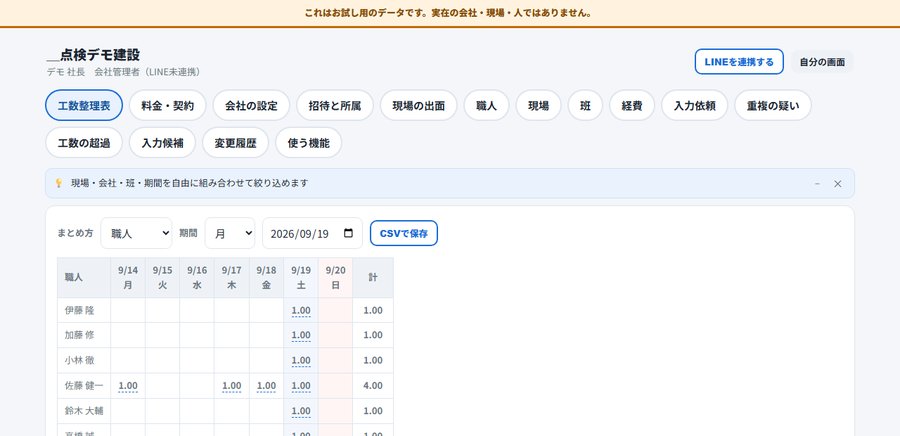Go to the 経費 tab
This screenshot has height=436, width=900.
tap(632, 106)
